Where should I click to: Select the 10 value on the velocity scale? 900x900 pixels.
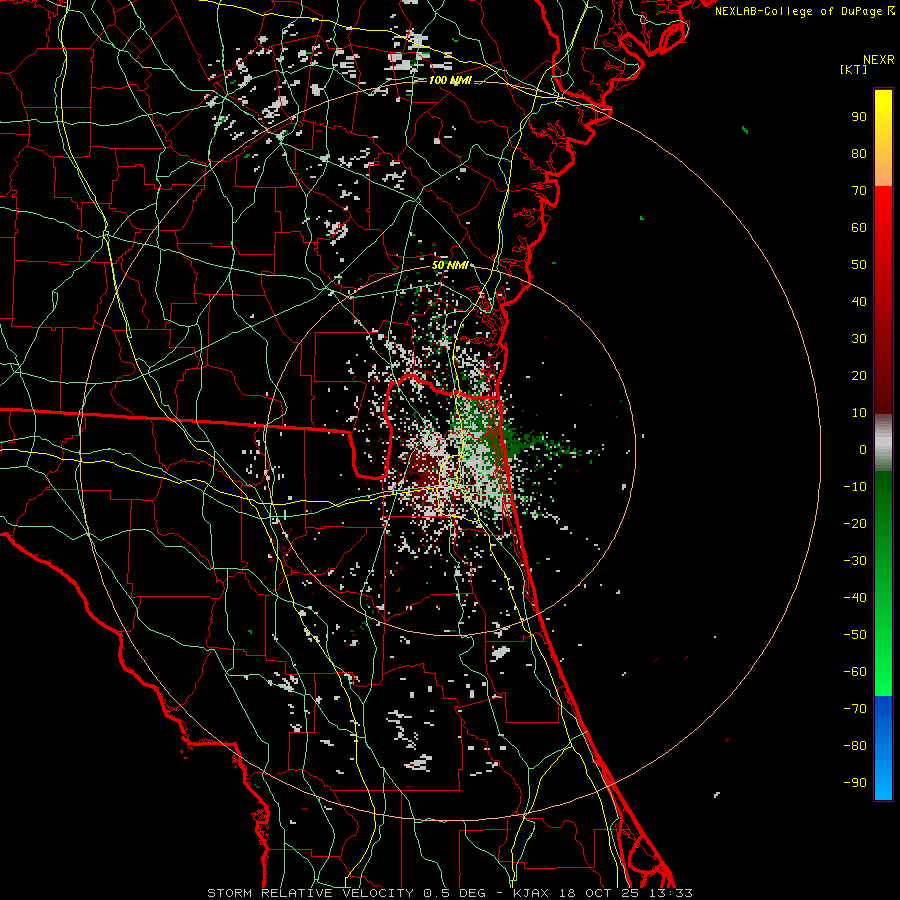(859, 413)
